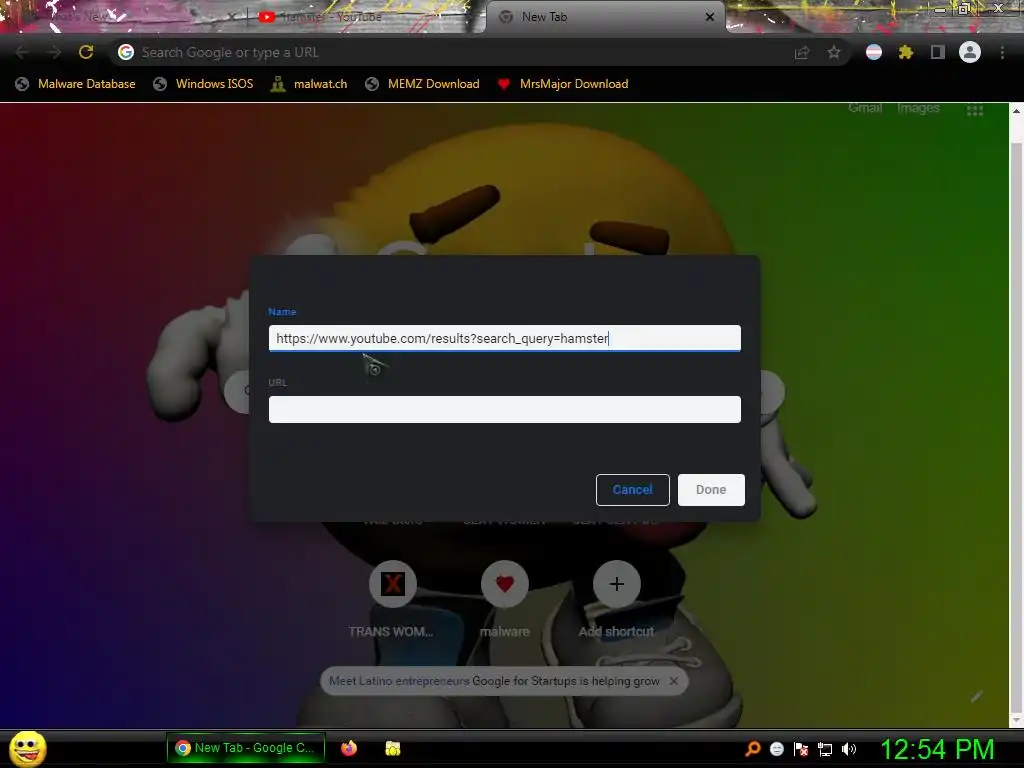Click the Name input field in dialog
1024x768 pixels.
[505, 338]
